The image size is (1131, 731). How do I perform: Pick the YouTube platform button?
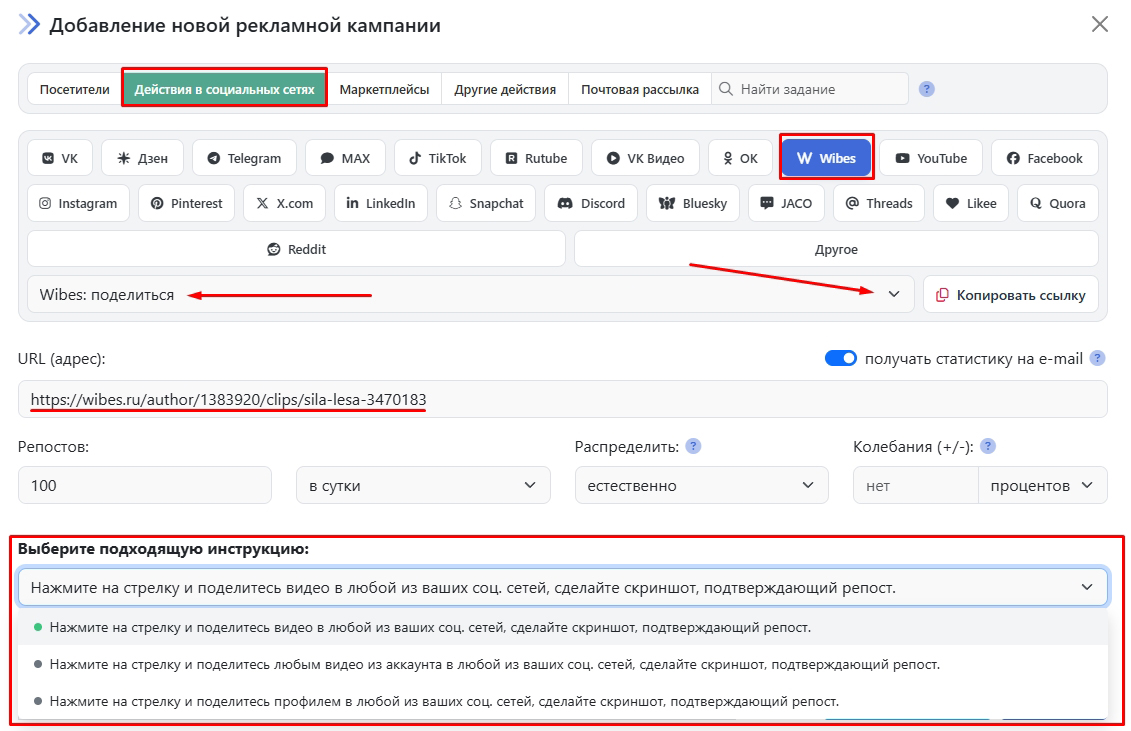coord(930,158)
